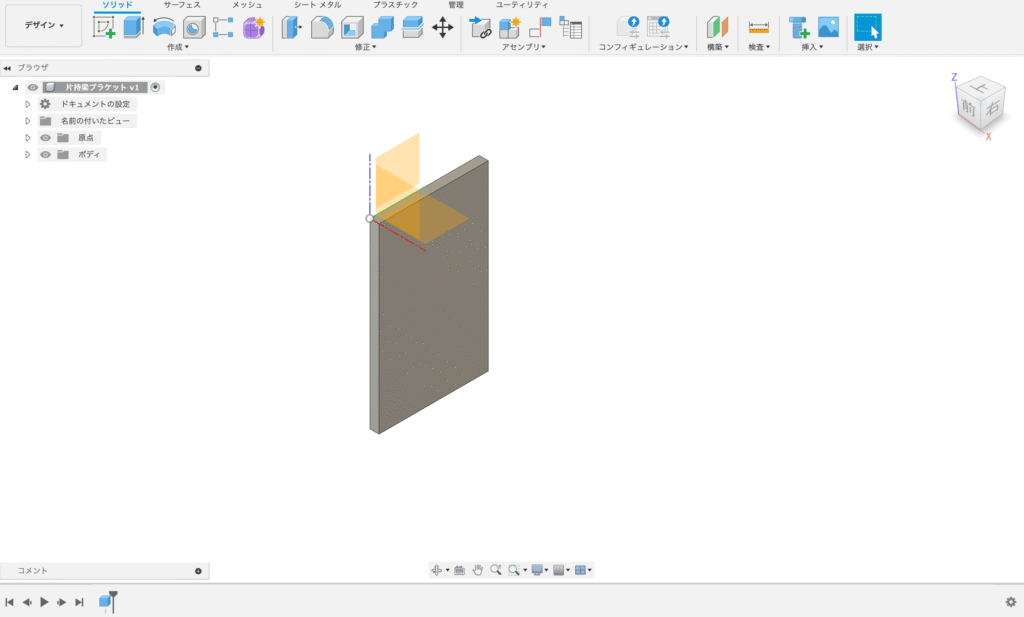Click the Measure ruler icon
This screenshot has width=1024, height=617.
tap(759, 27)
